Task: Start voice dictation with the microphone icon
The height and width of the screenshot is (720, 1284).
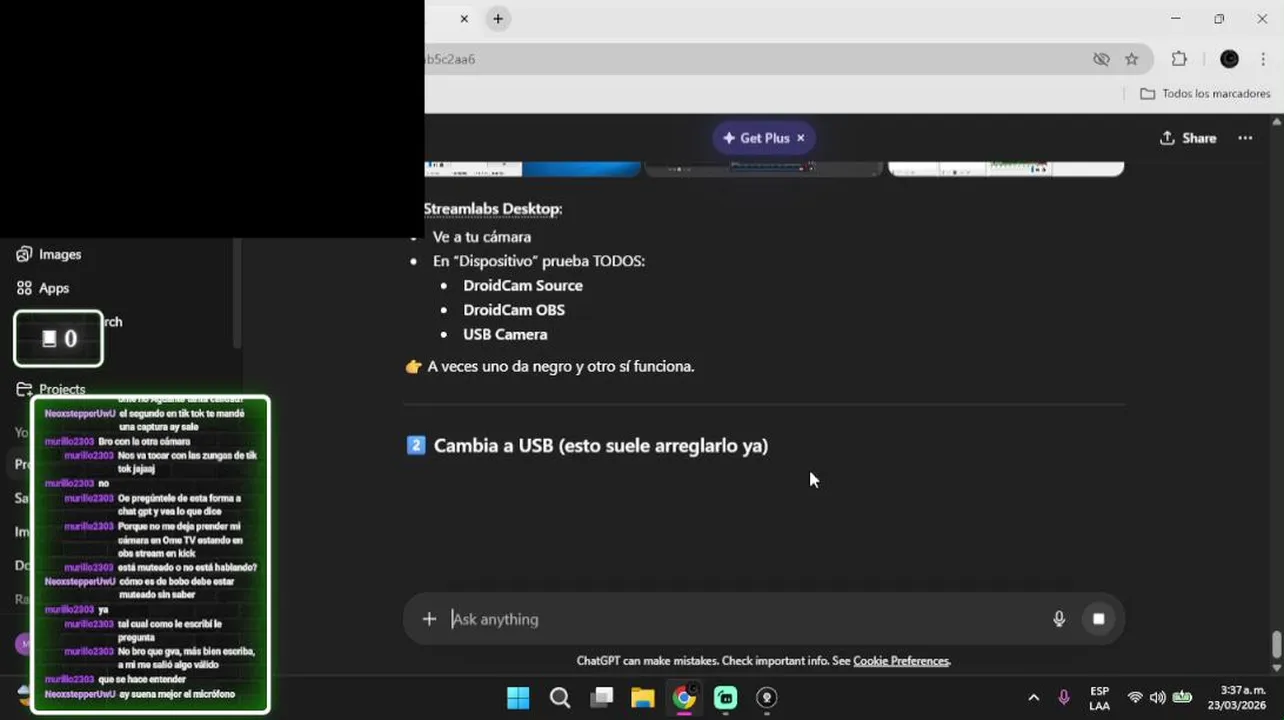Action: [1059, 619]
